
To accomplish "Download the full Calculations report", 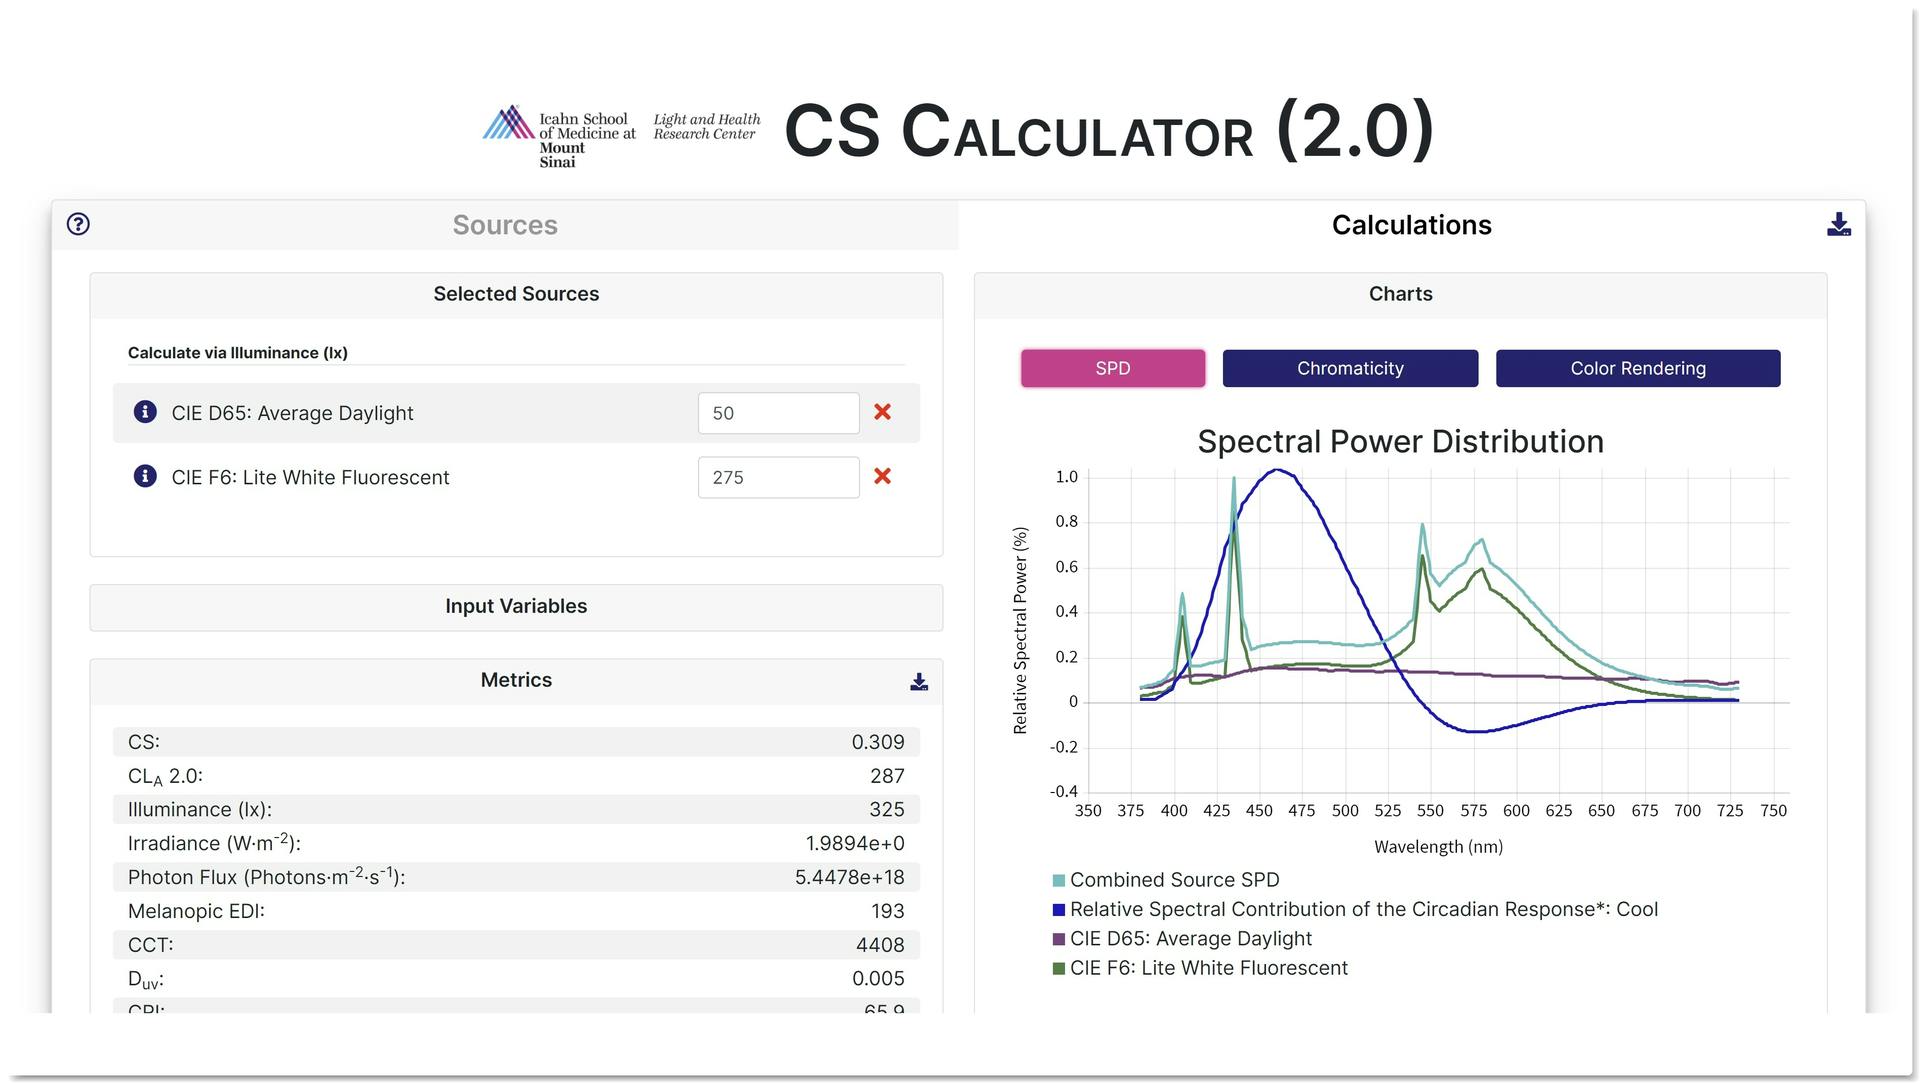I will pos(1838,226).
